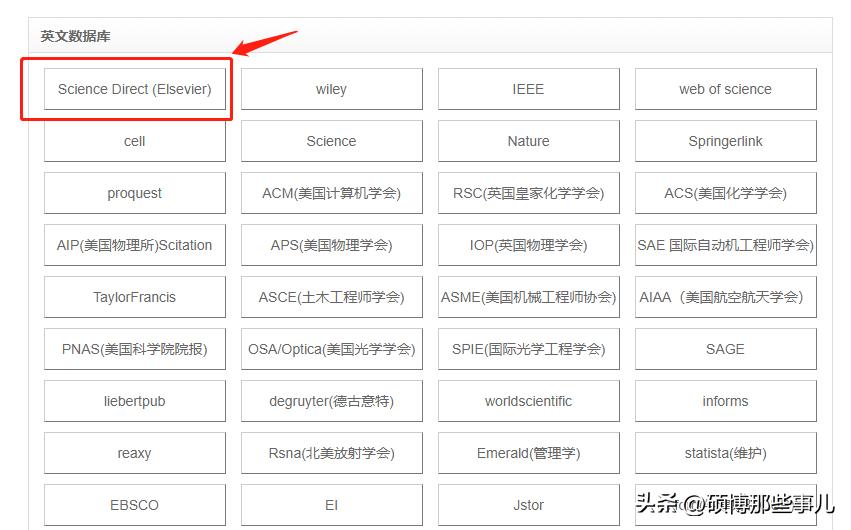Open SPIE(国际光学工程学会) database
Screen dimensions: 851x530
529,349
